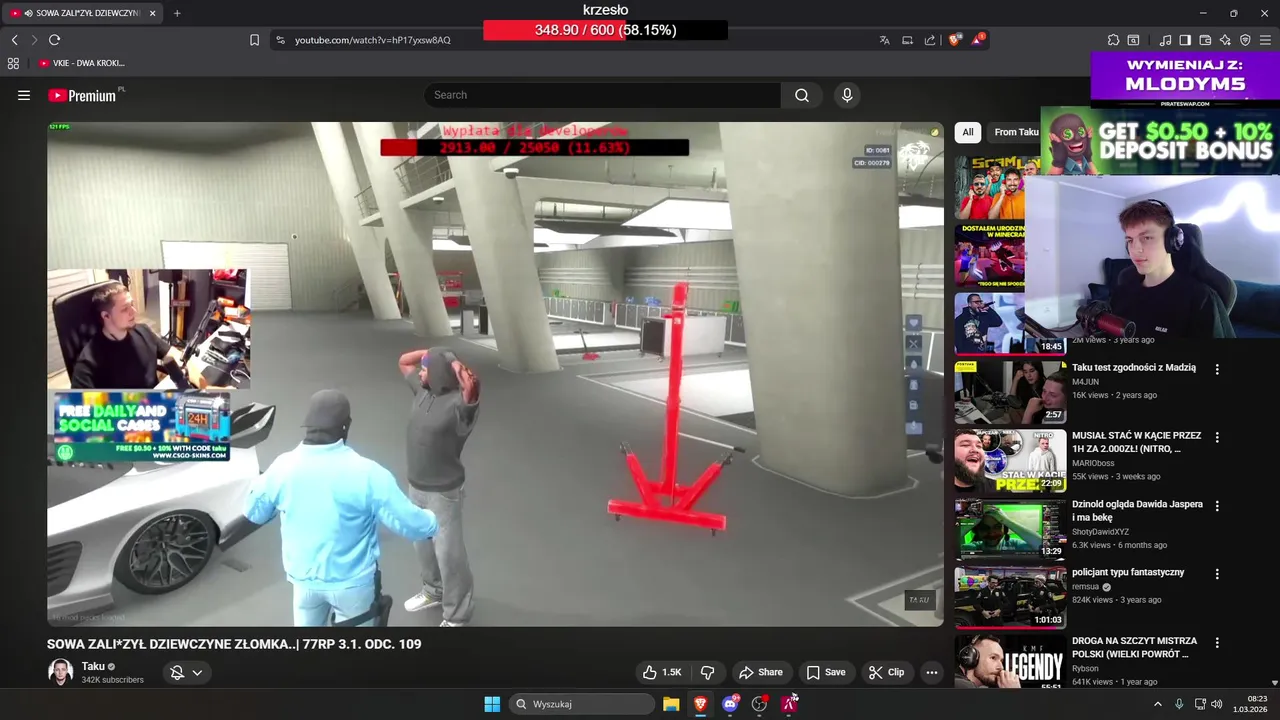The height and width of the screenshot is (720, 1280).
Task: Open browser extensions puzzle icon
Action: click(1113, 40)
